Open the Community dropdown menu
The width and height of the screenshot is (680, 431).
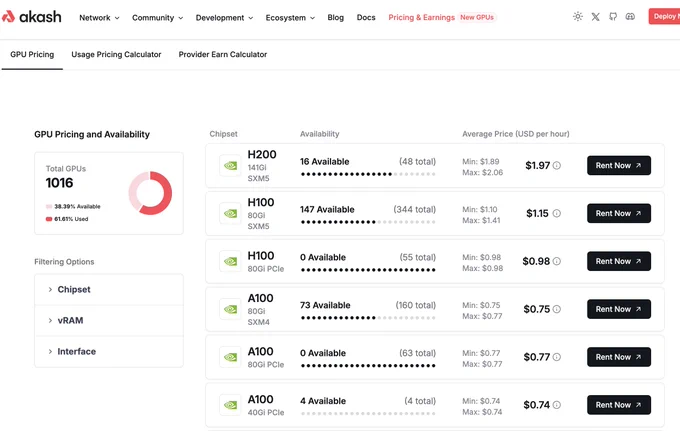157,18
